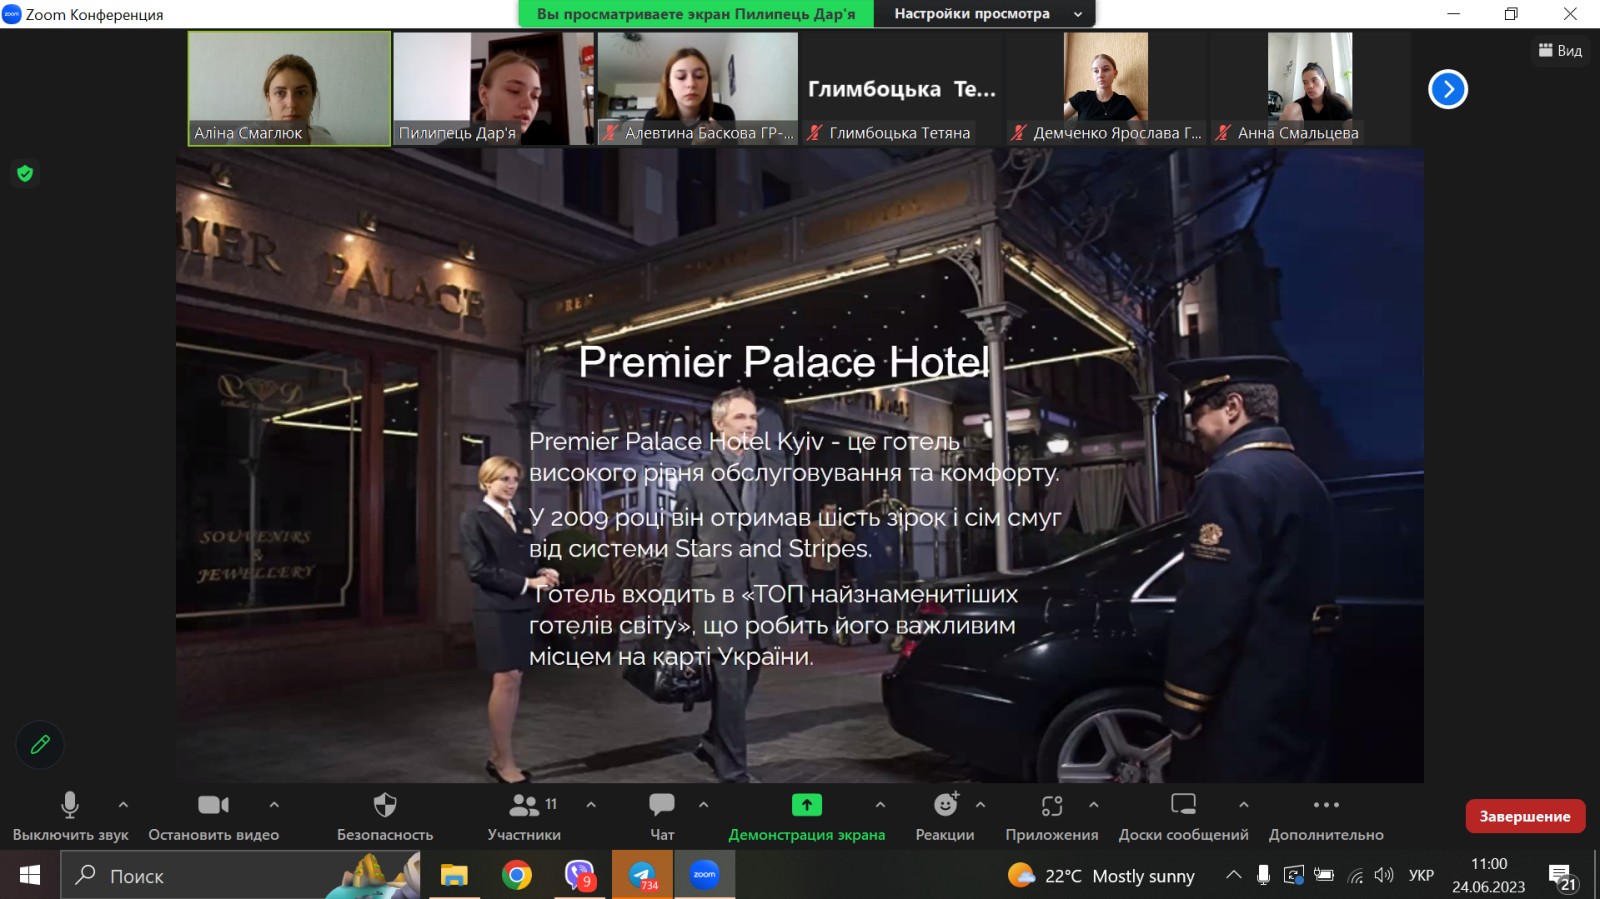Click muted mic icon on Глимбоцька Тетяна
The width and height of the screenshot is (1600, 899).
click(x=815, y=132)
